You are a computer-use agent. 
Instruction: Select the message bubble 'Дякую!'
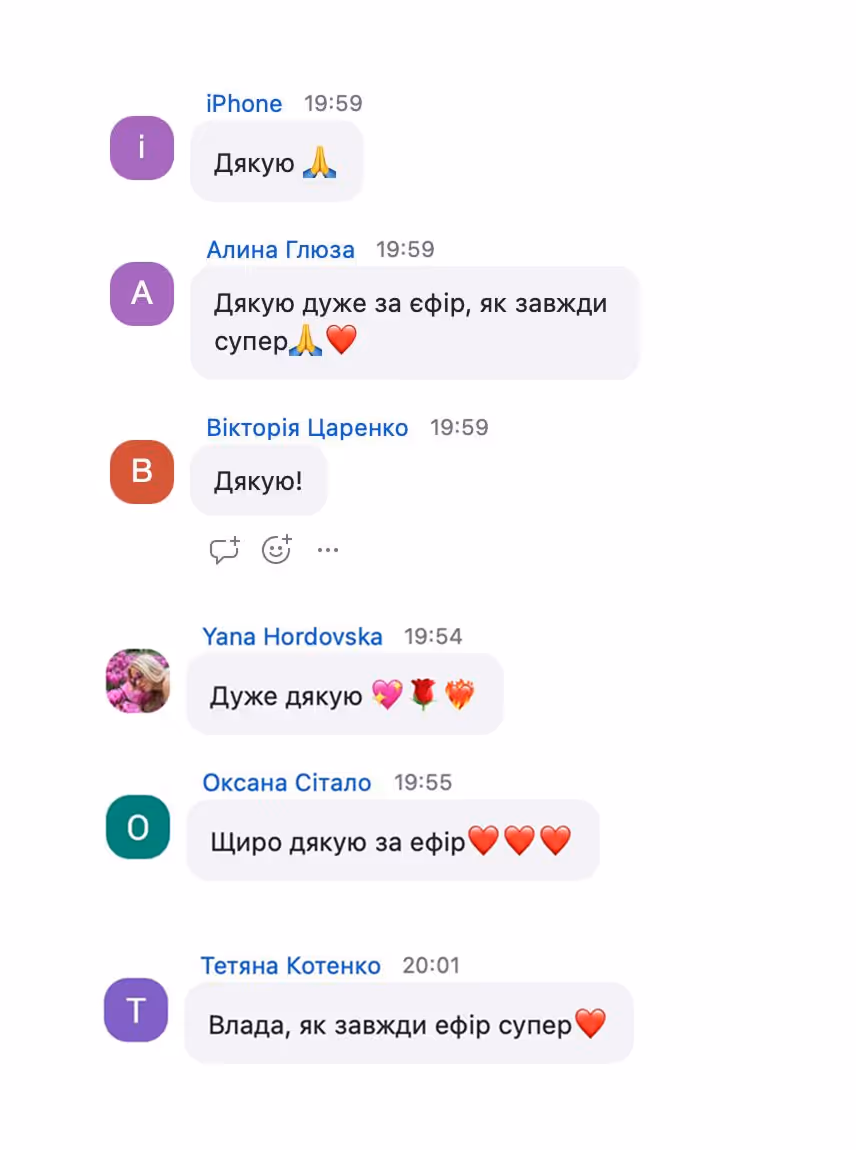pos(258,481)
